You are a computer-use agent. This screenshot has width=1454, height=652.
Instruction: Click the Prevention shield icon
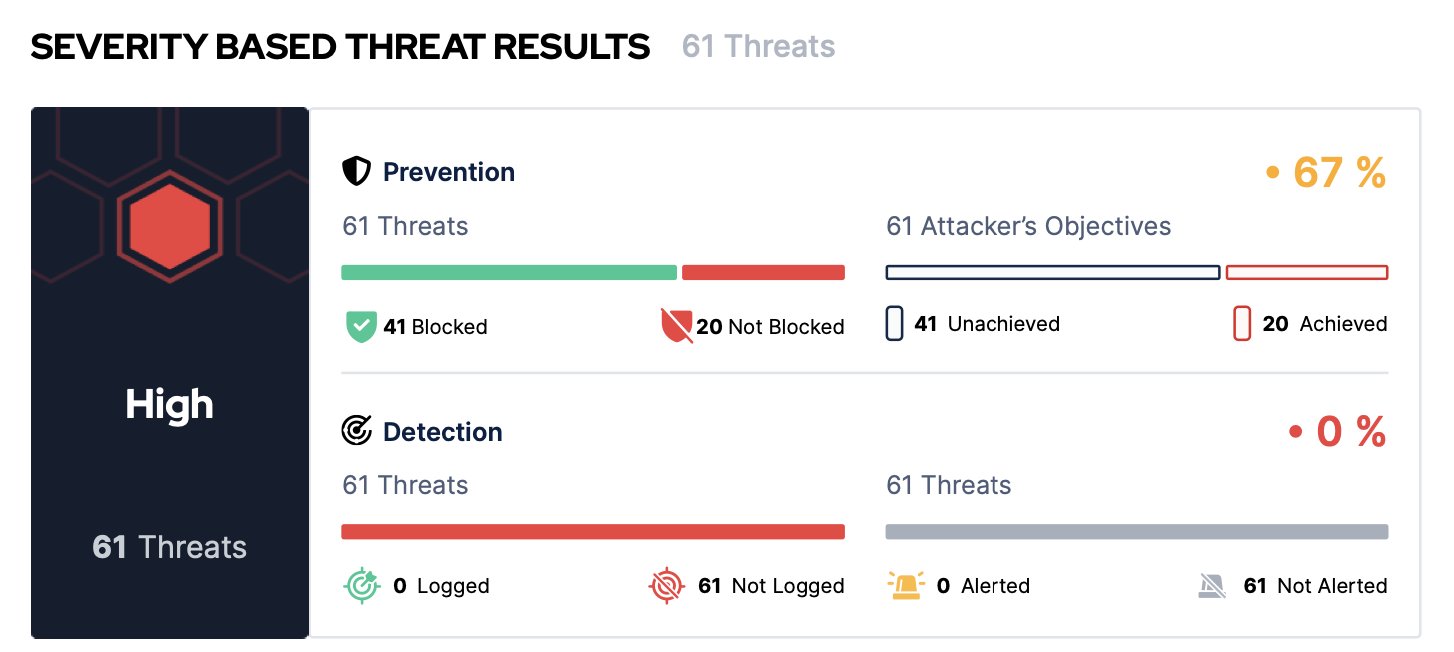point(356,172)
